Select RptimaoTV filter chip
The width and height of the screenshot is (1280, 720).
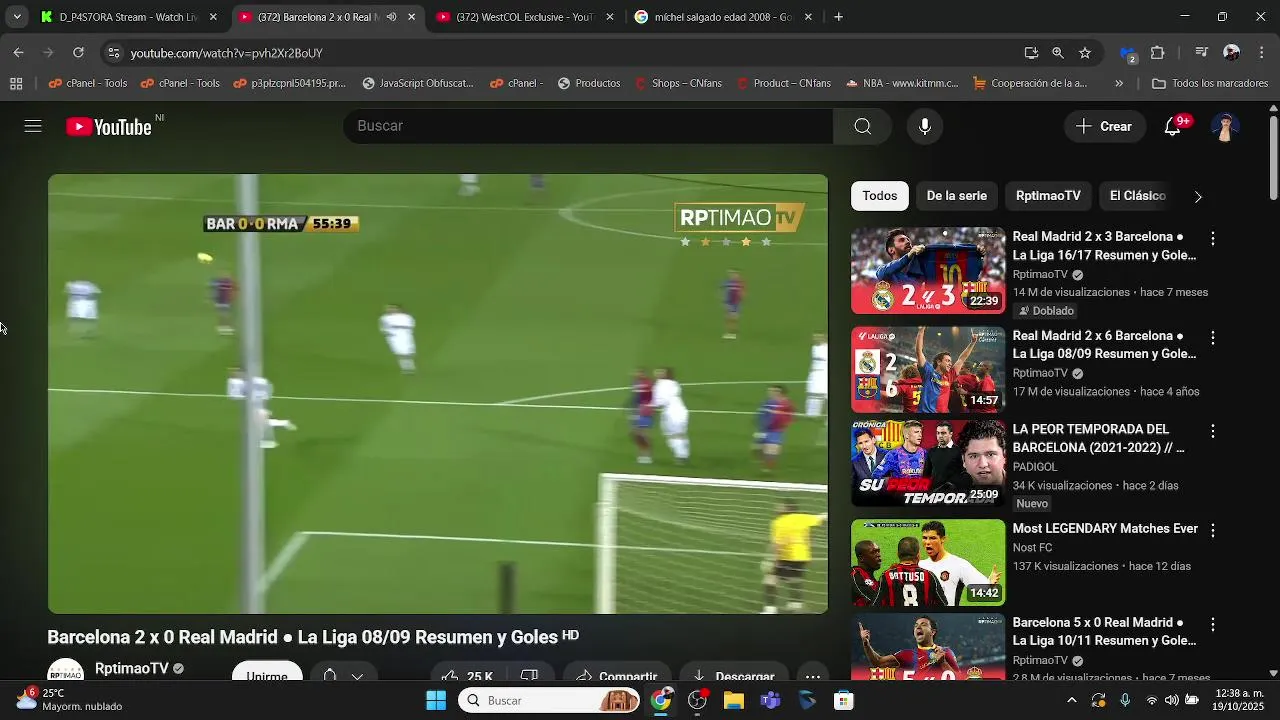[x=1048, y=196]
